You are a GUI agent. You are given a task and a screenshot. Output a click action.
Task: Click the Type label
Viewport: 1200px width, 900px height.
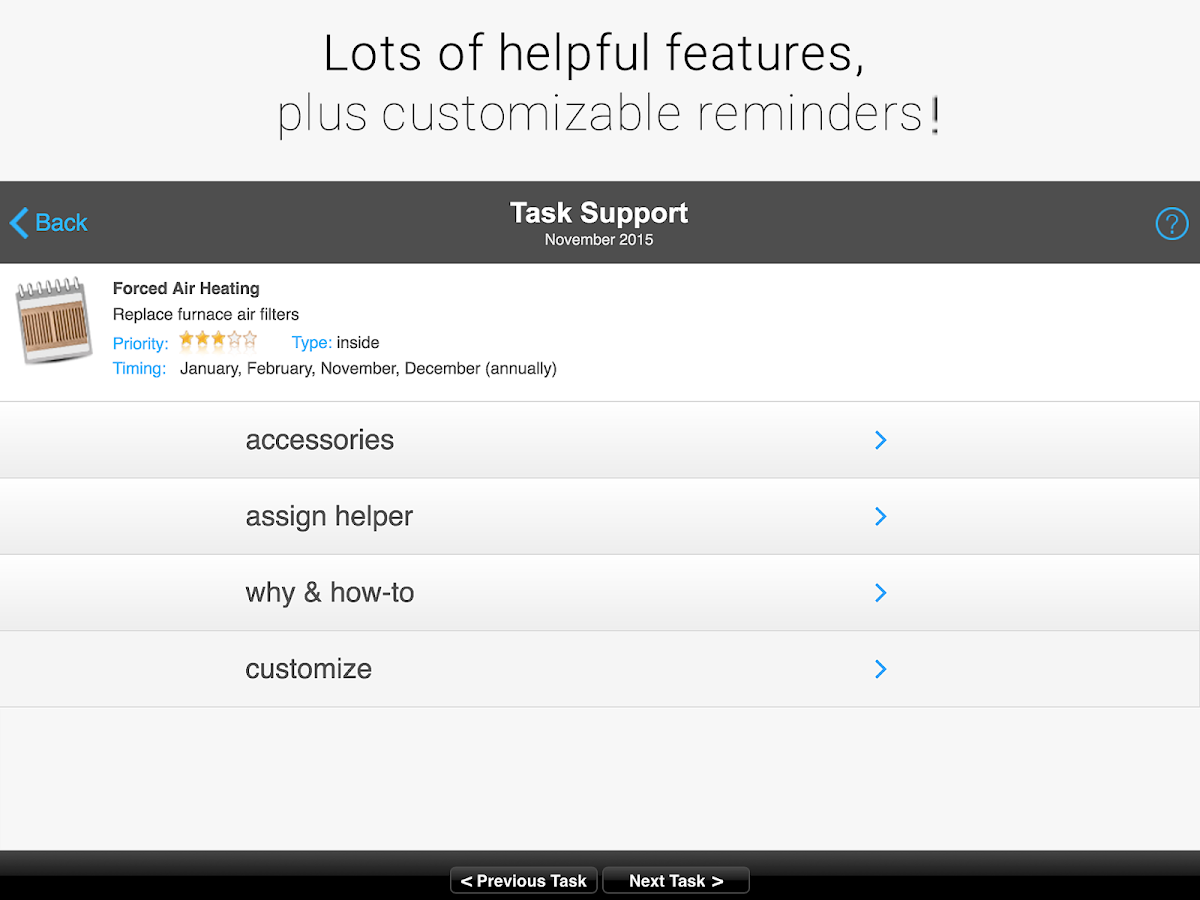tap(311, 343)
